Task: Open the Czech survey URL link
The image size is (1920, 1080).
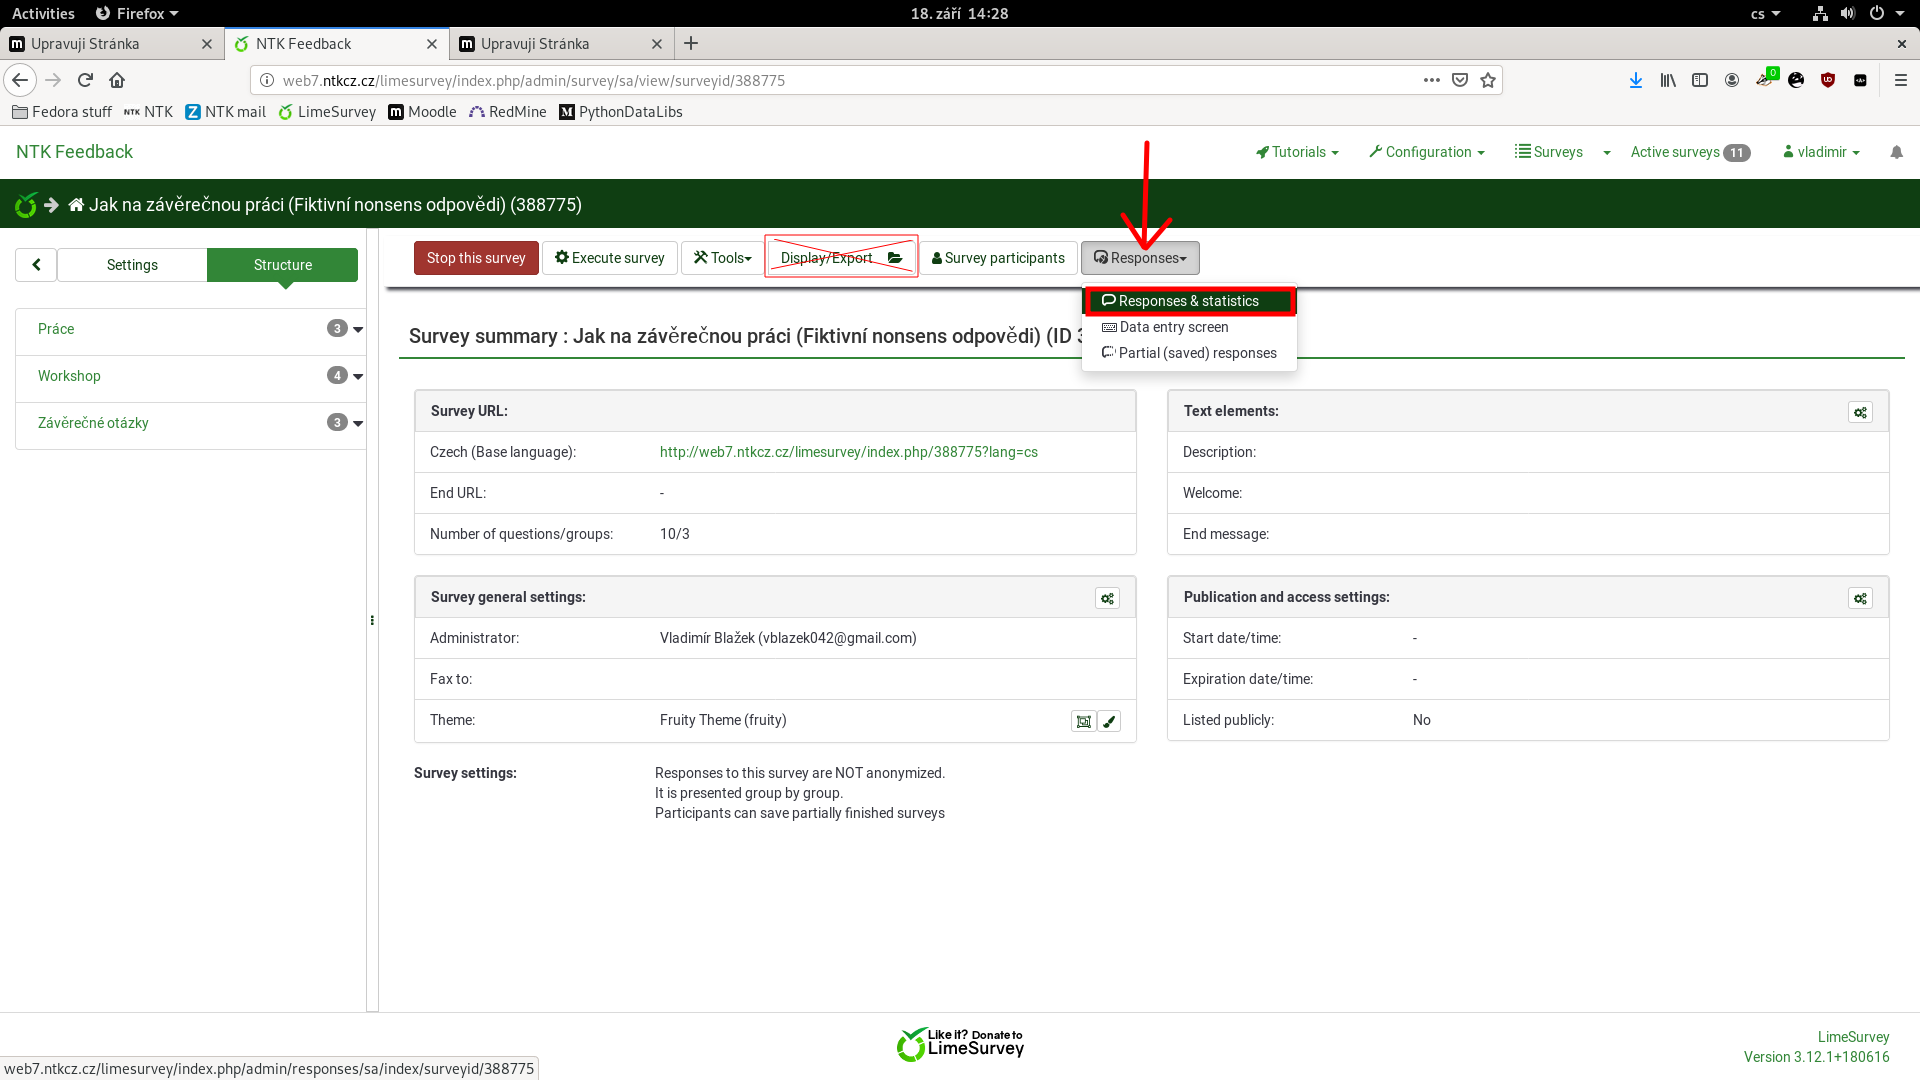Action: 848,452
